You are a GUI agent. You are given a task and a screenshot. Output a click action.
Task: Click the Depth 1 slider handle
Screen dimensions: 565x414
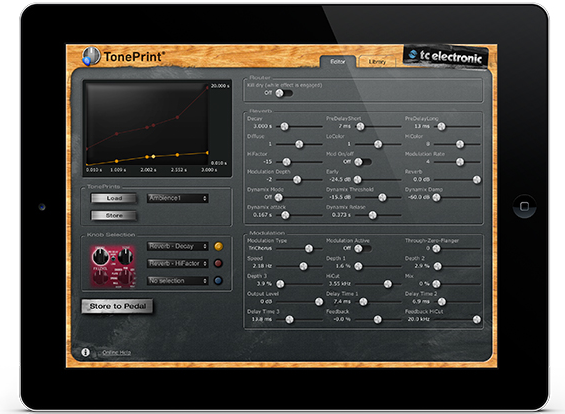[358, 266]
